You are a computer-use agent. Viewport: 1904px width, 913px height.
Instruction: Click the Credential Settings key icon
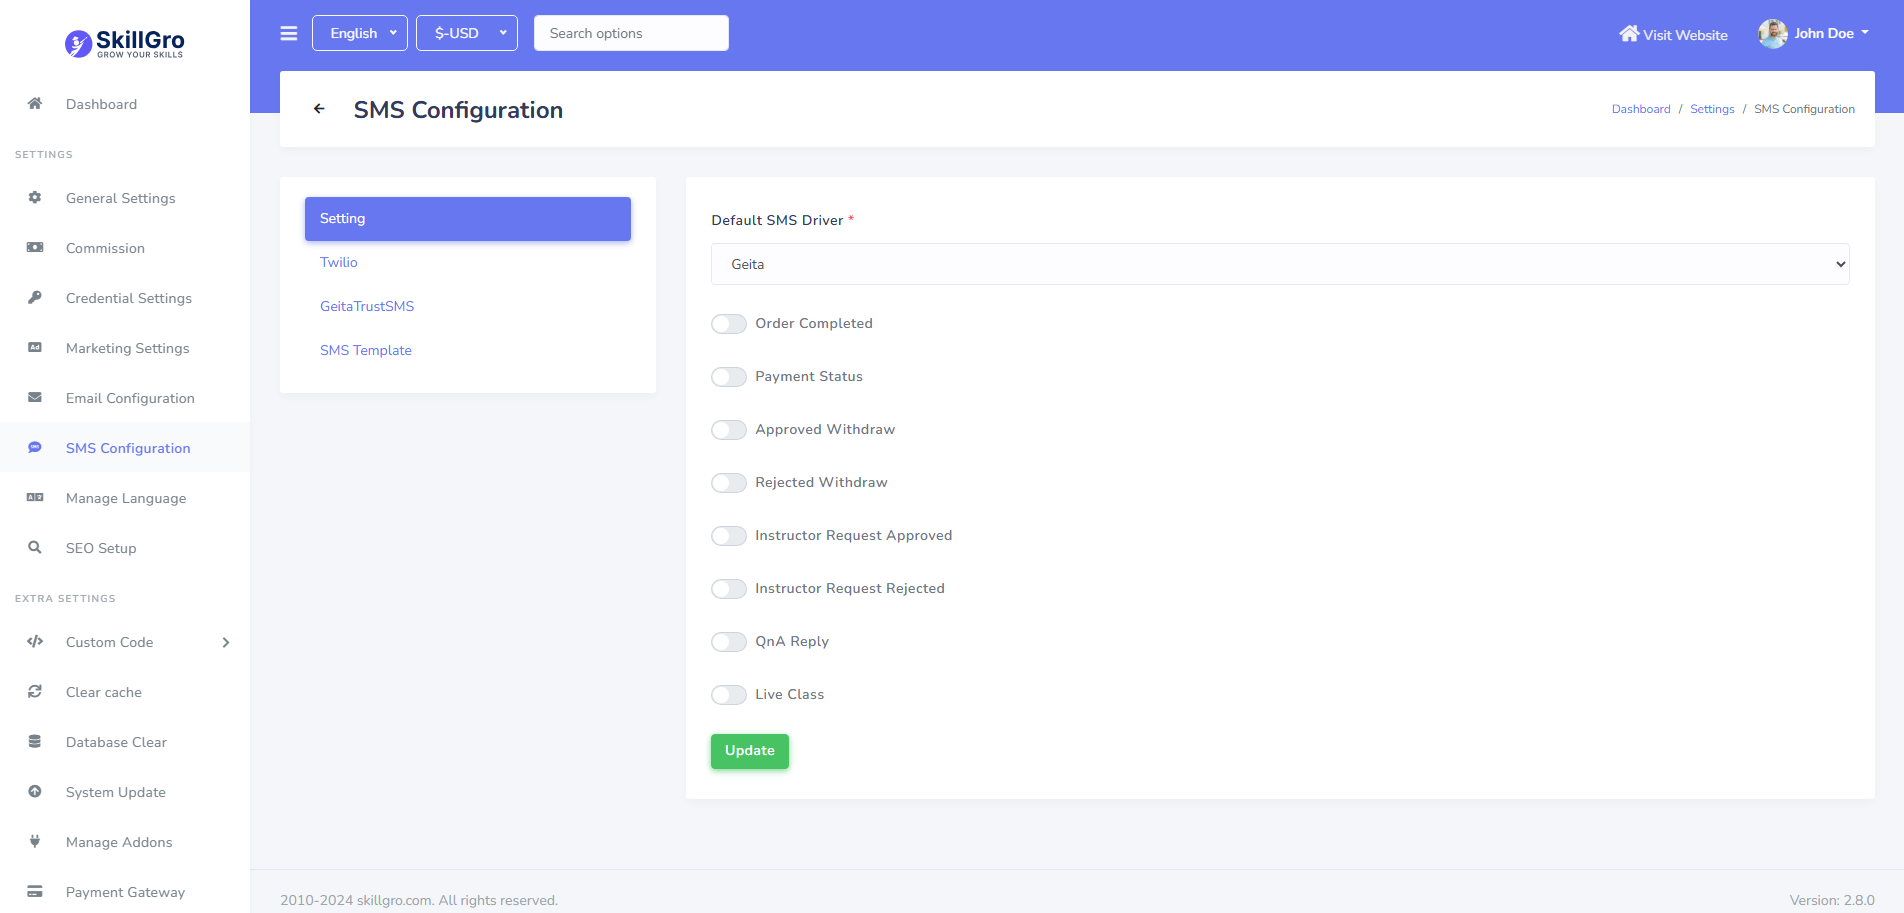pyautogui.click(x=35, y=298)
